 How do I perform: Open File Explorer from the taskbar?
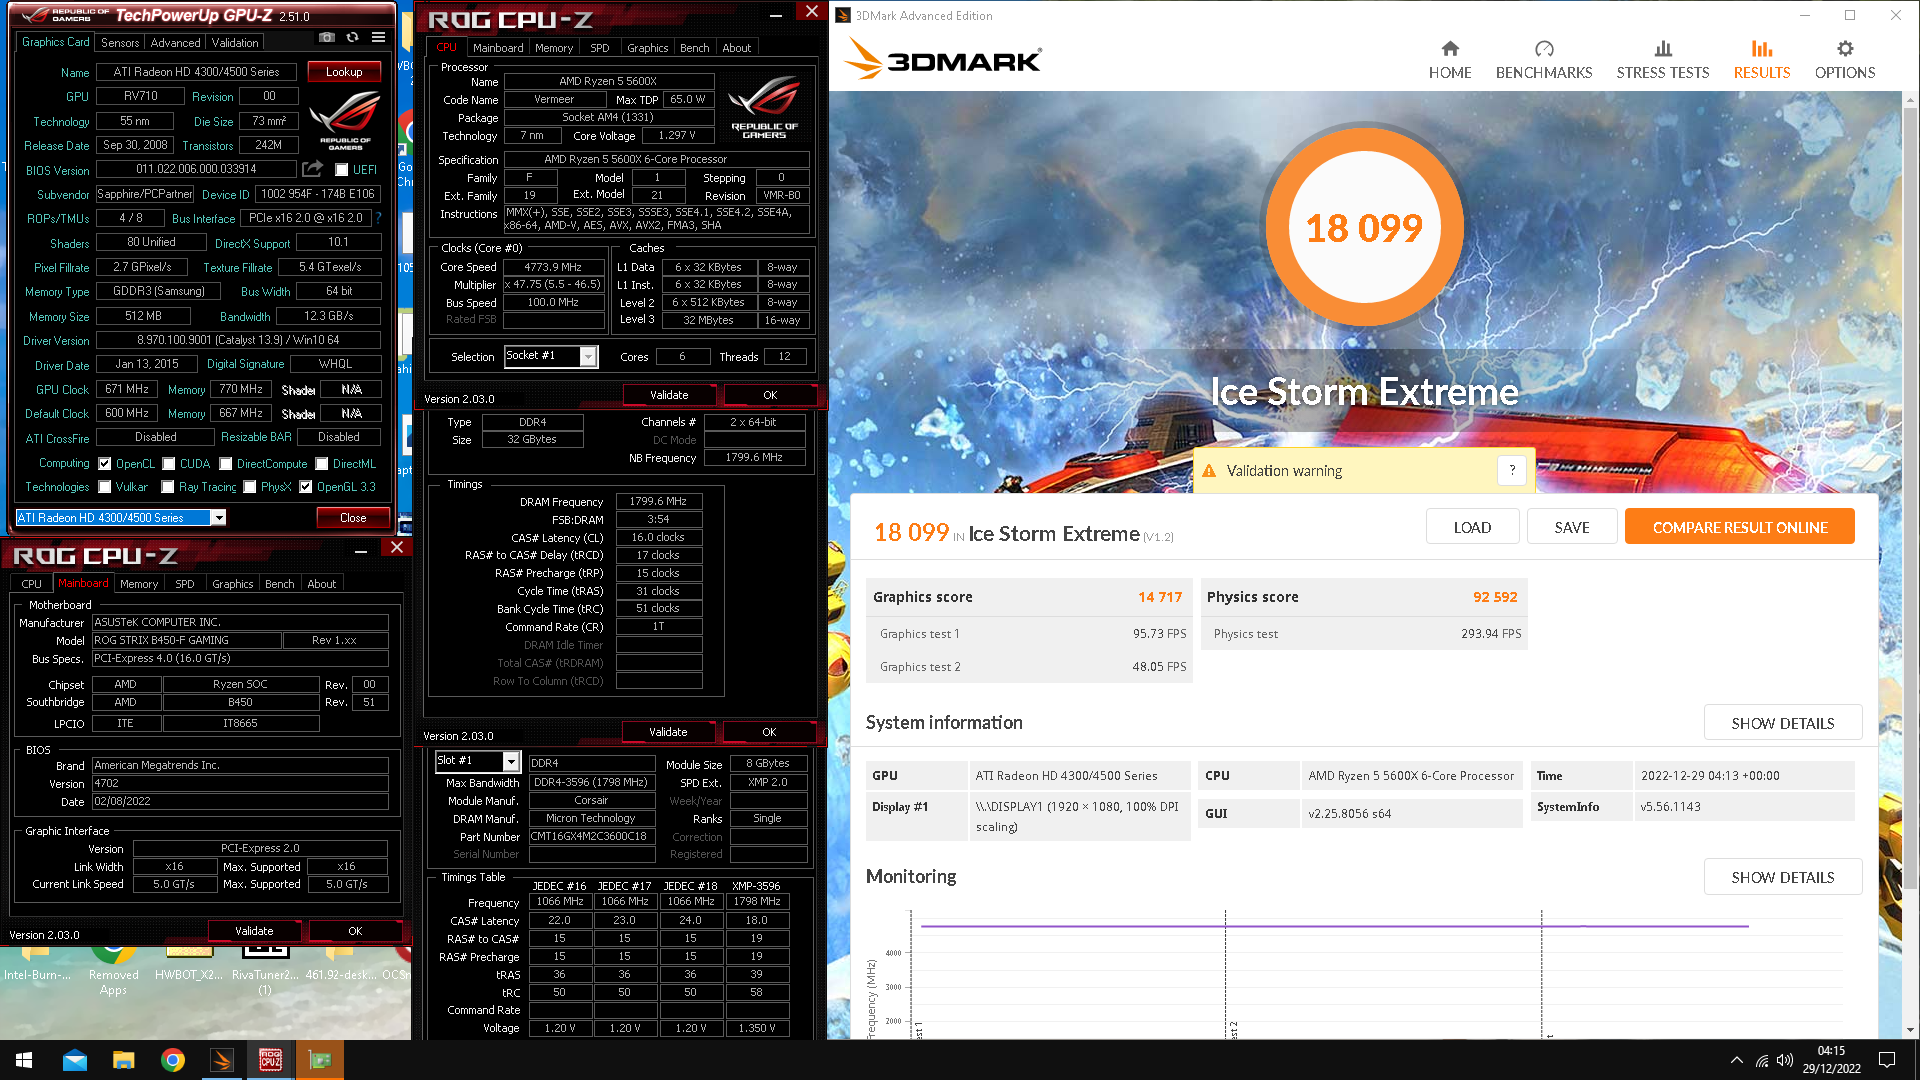pyautogui.click(x=123, y=1060)
